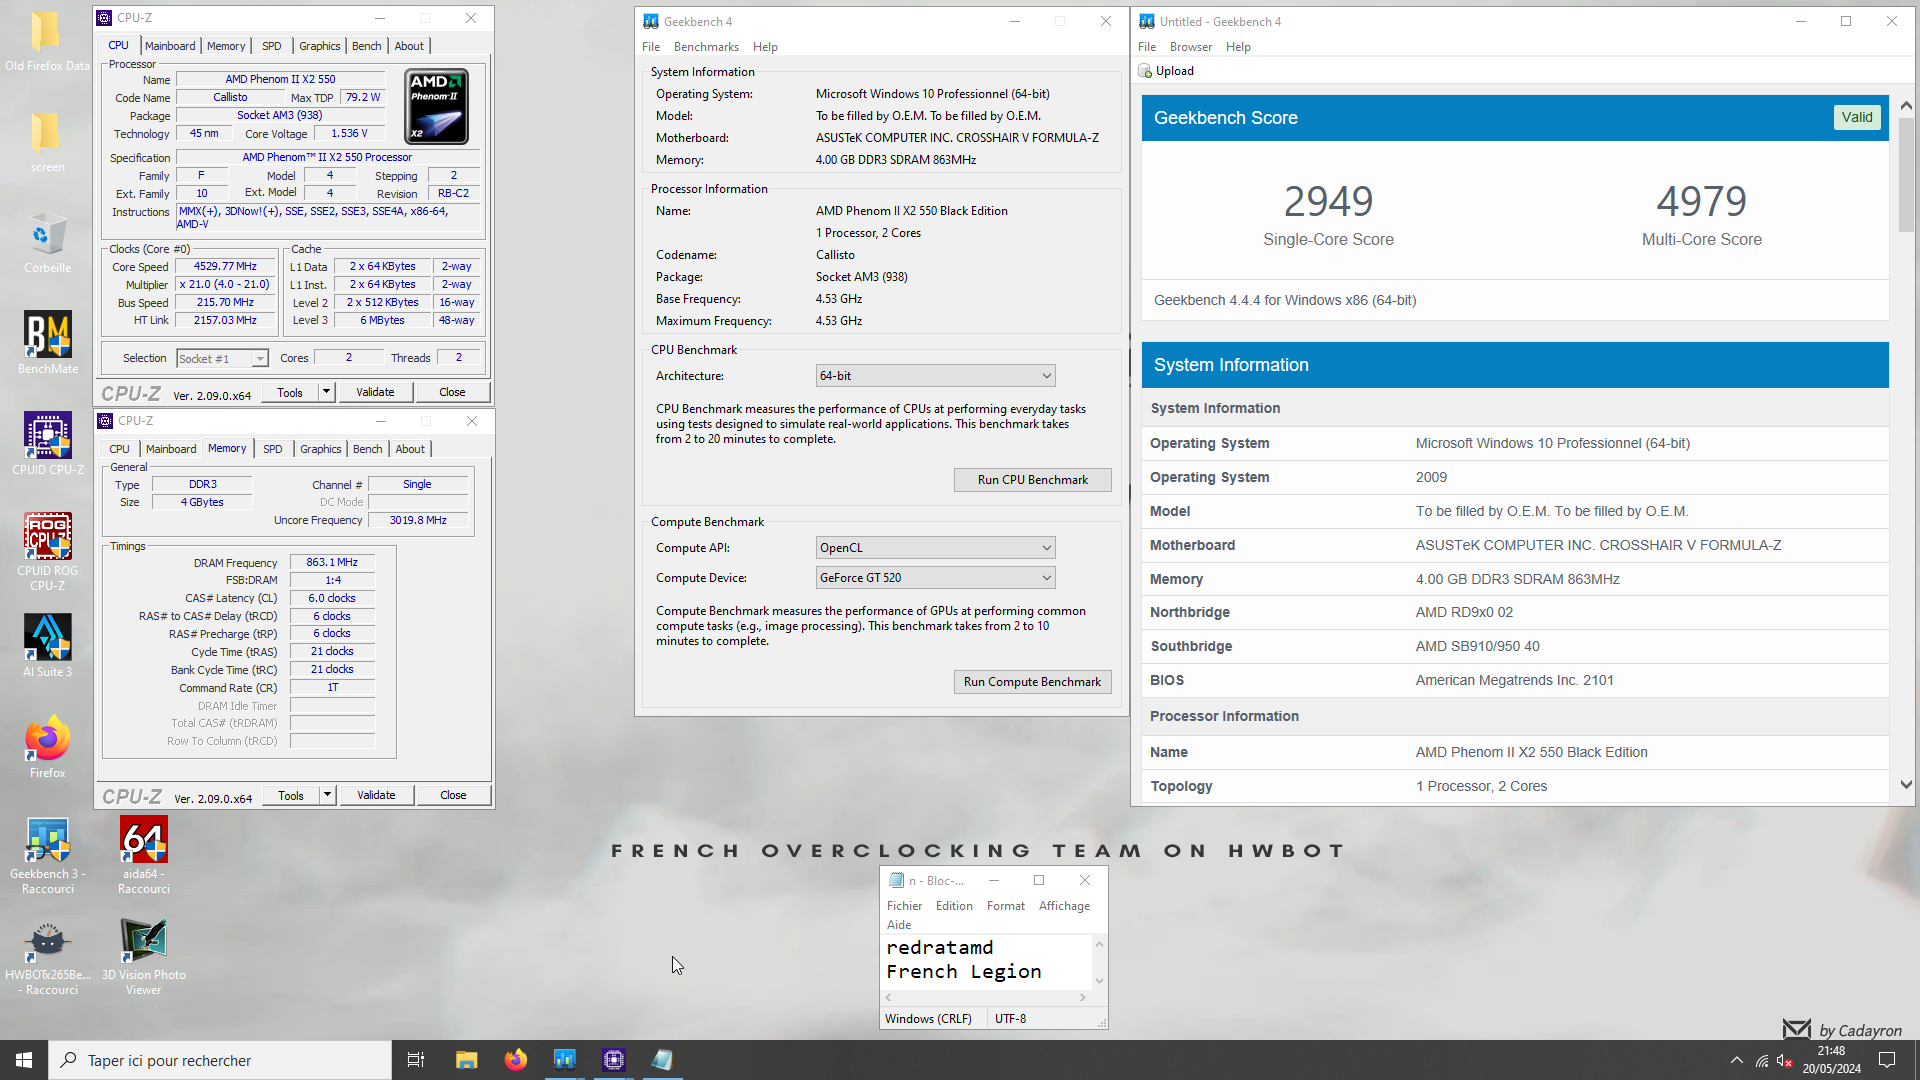Switch to Geekbench taskbar icon

564,1060
